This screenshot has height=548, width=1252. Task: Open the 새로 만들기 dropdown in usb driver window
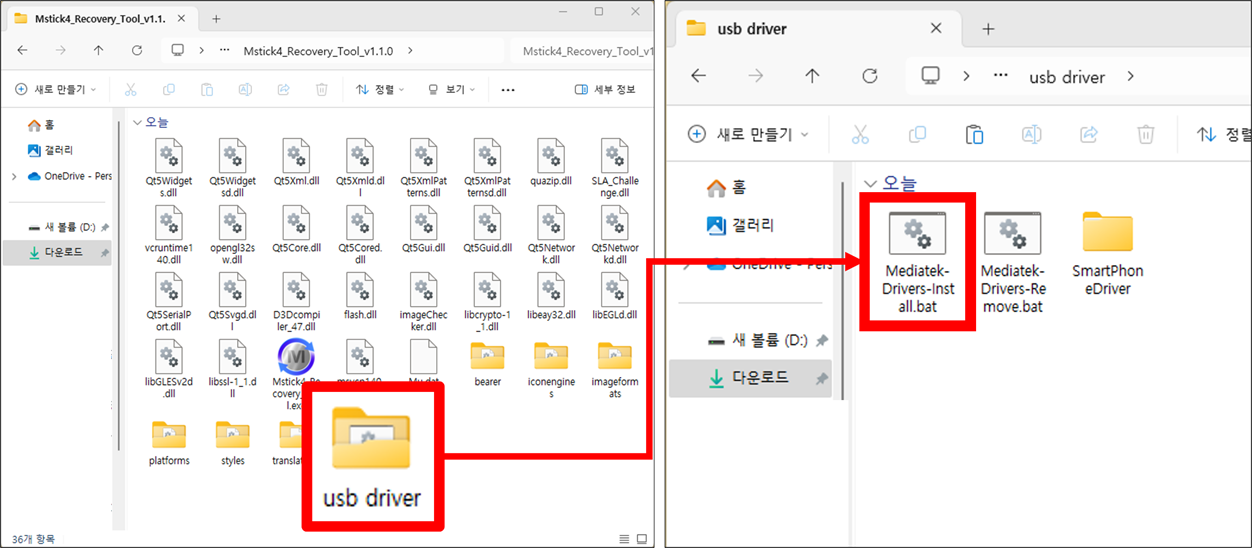(x=749, y=134)
